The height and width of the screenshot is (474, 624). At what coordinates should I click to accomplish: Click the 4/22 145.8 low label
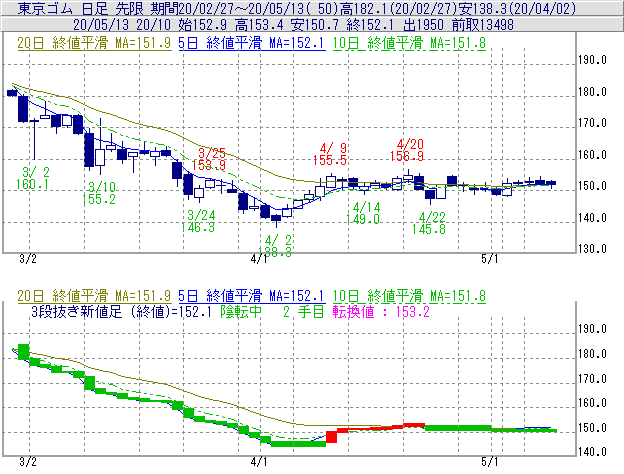coord(429,223)
